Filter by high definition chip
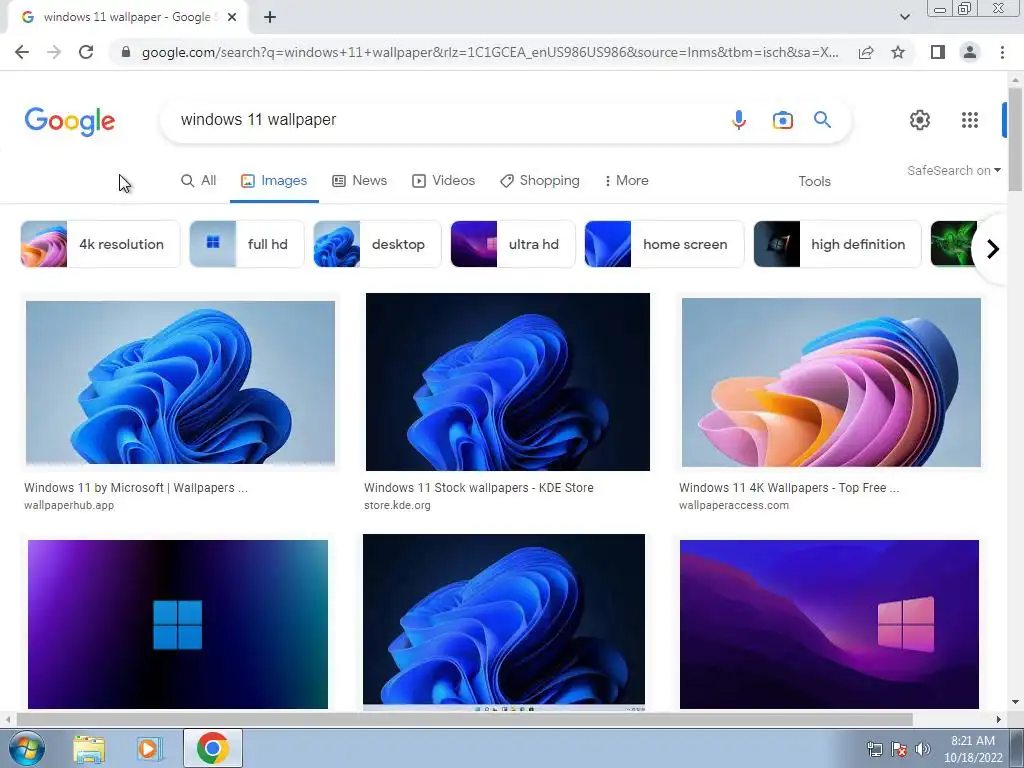Screen dimensions: 1024x768 point(837,244)
